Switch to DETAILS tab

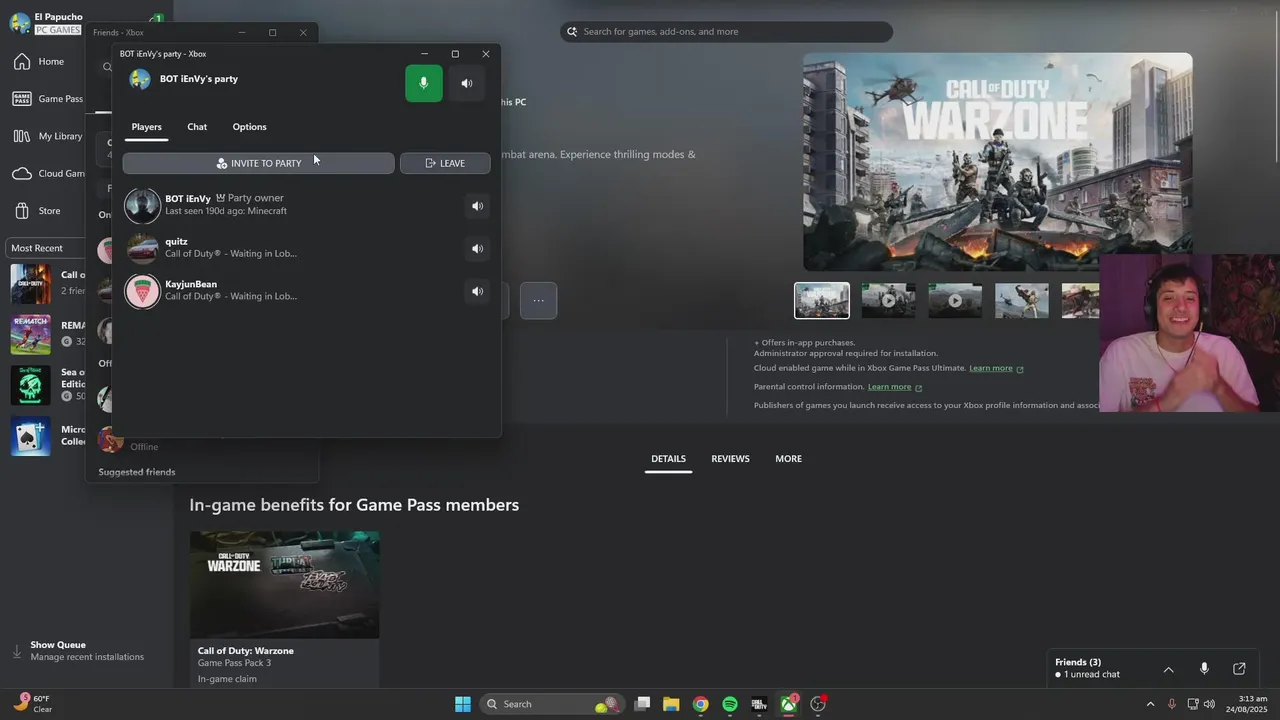click(x=668, y=459)
